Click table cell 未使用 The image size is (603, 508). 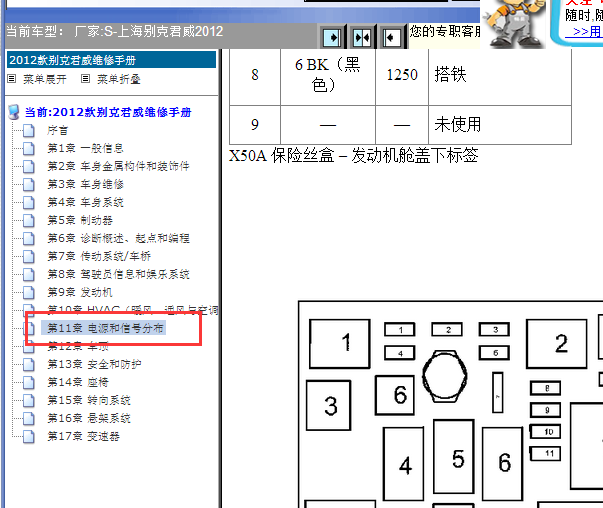(500, 125)
